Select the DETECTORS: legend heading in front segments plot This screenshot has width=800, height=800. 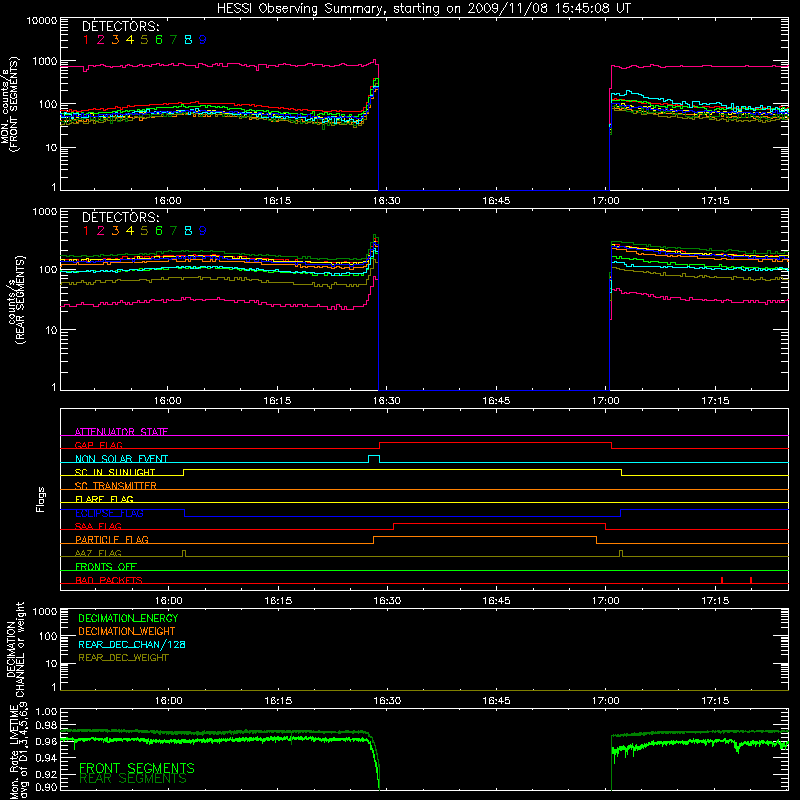pyautogui.click(x=121, y=27)
